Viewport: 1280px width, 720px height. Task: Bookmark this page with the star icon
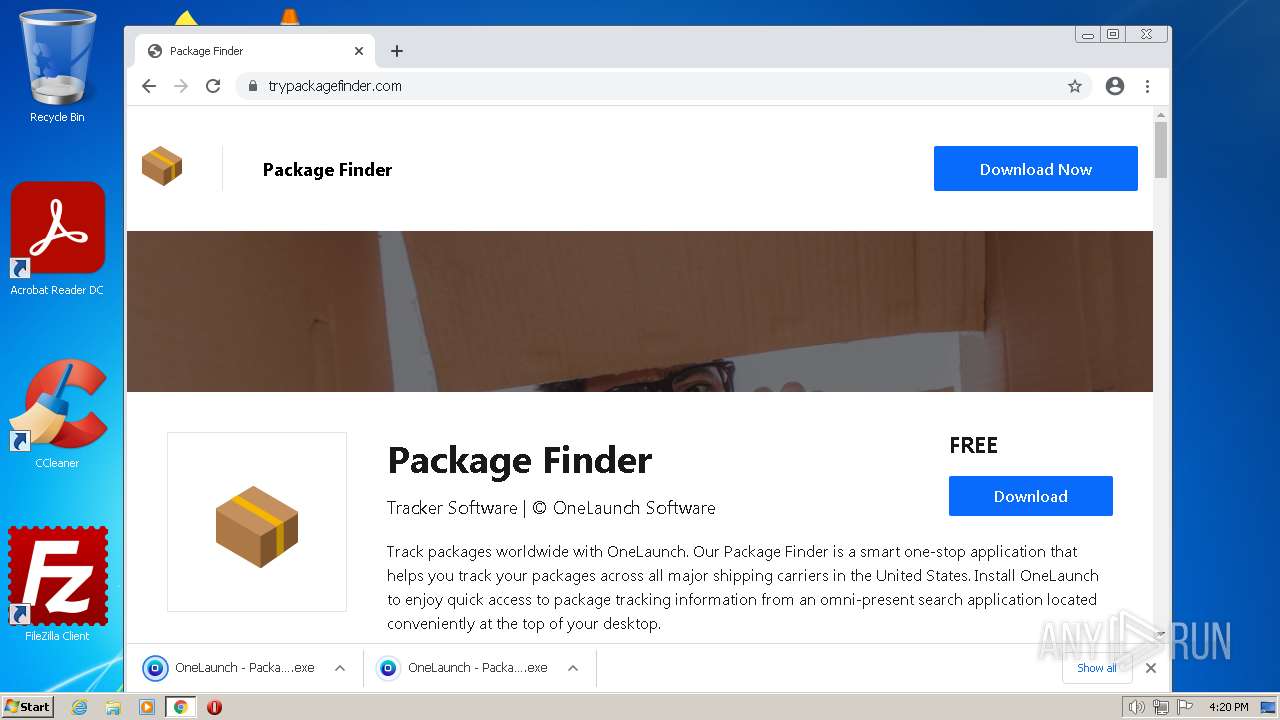tap(1075, 86)
